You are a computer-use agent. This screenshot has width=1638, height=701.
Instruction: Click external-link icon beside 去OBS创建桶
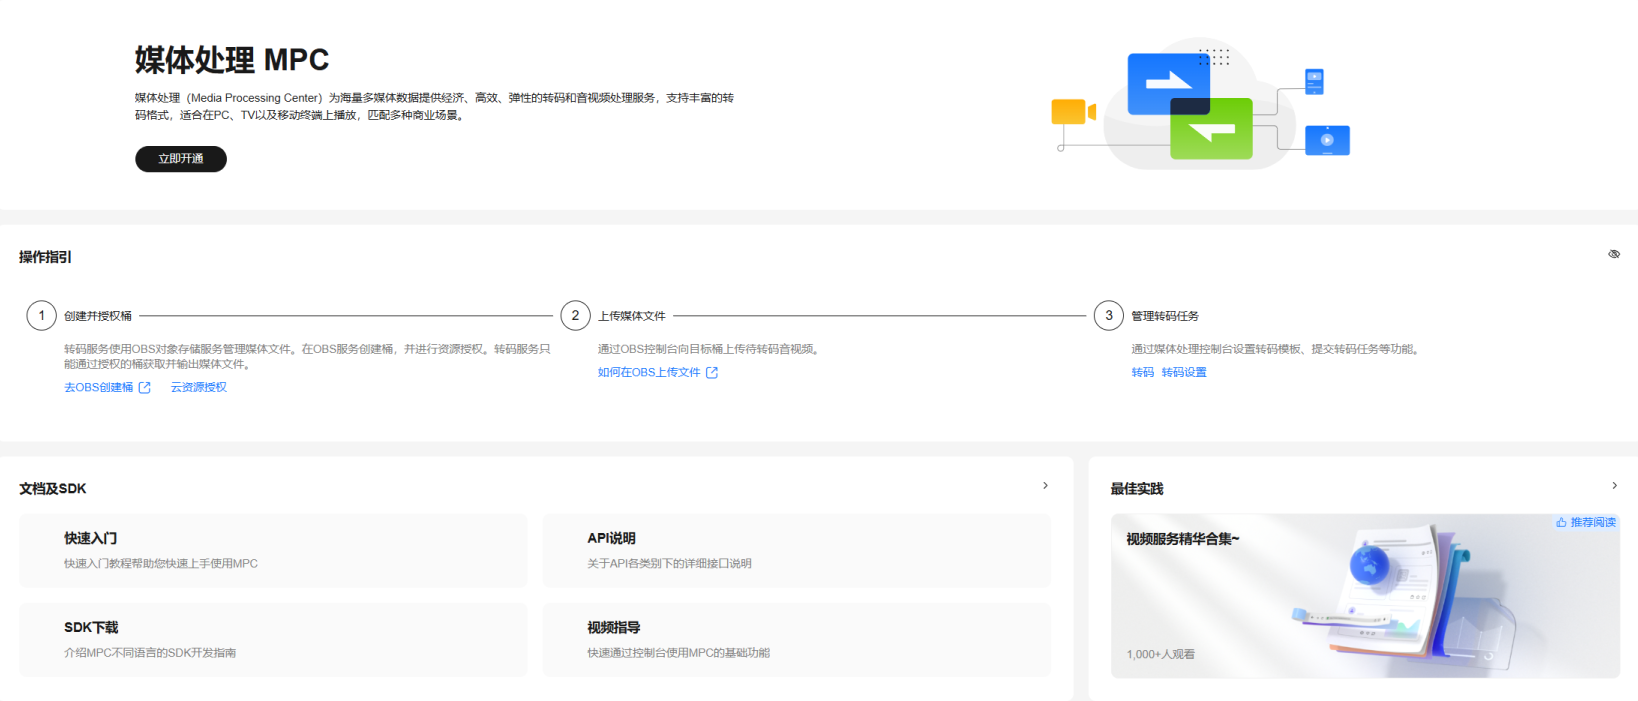[145, 388]
